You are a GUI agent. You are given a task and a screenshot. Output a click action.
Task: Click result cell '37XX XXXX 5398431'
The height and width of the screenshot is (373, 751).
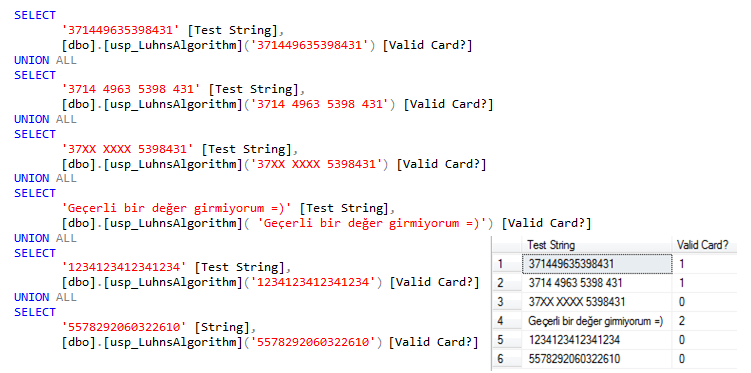click(x=598, y=302)
